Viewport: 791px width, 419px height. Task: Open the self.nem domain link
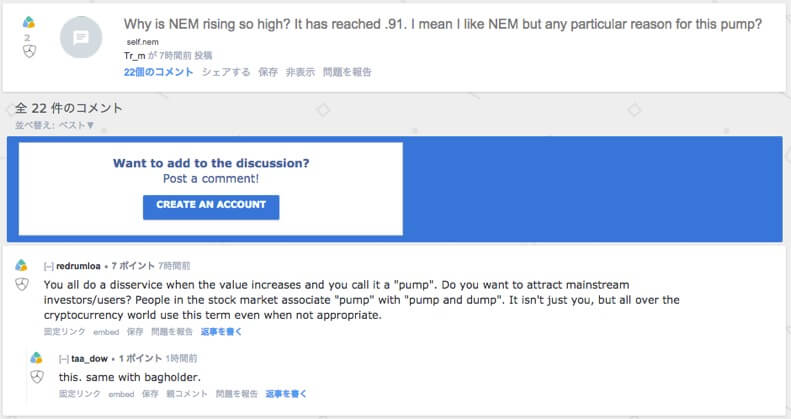coord(142,42)
